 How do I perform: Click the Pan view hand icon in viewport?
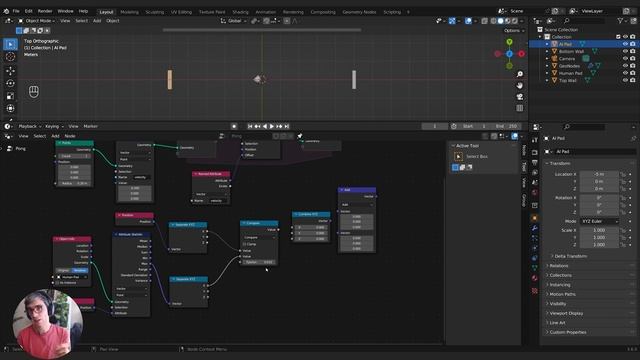click(x=520, y=85)
